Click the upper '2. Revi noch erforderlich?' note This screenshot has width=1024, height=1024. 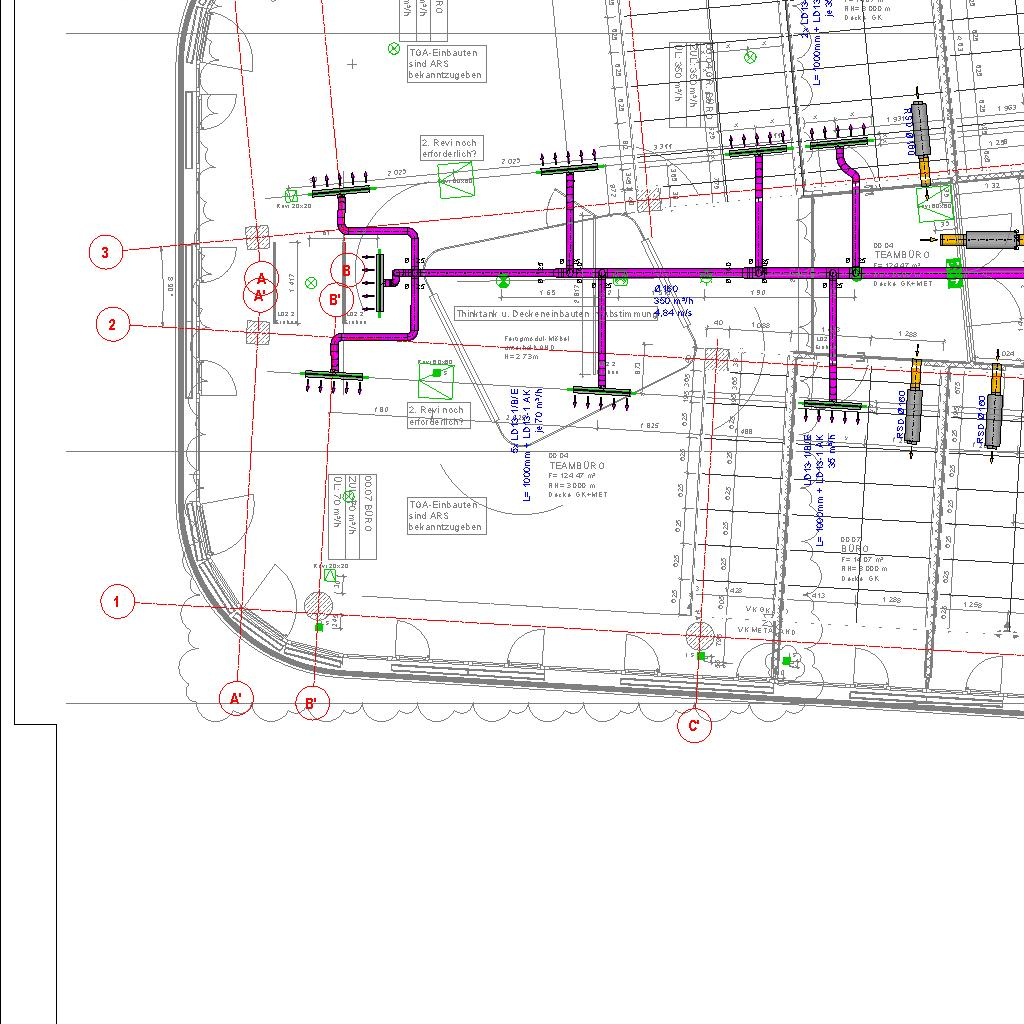[x=451, y=149]
